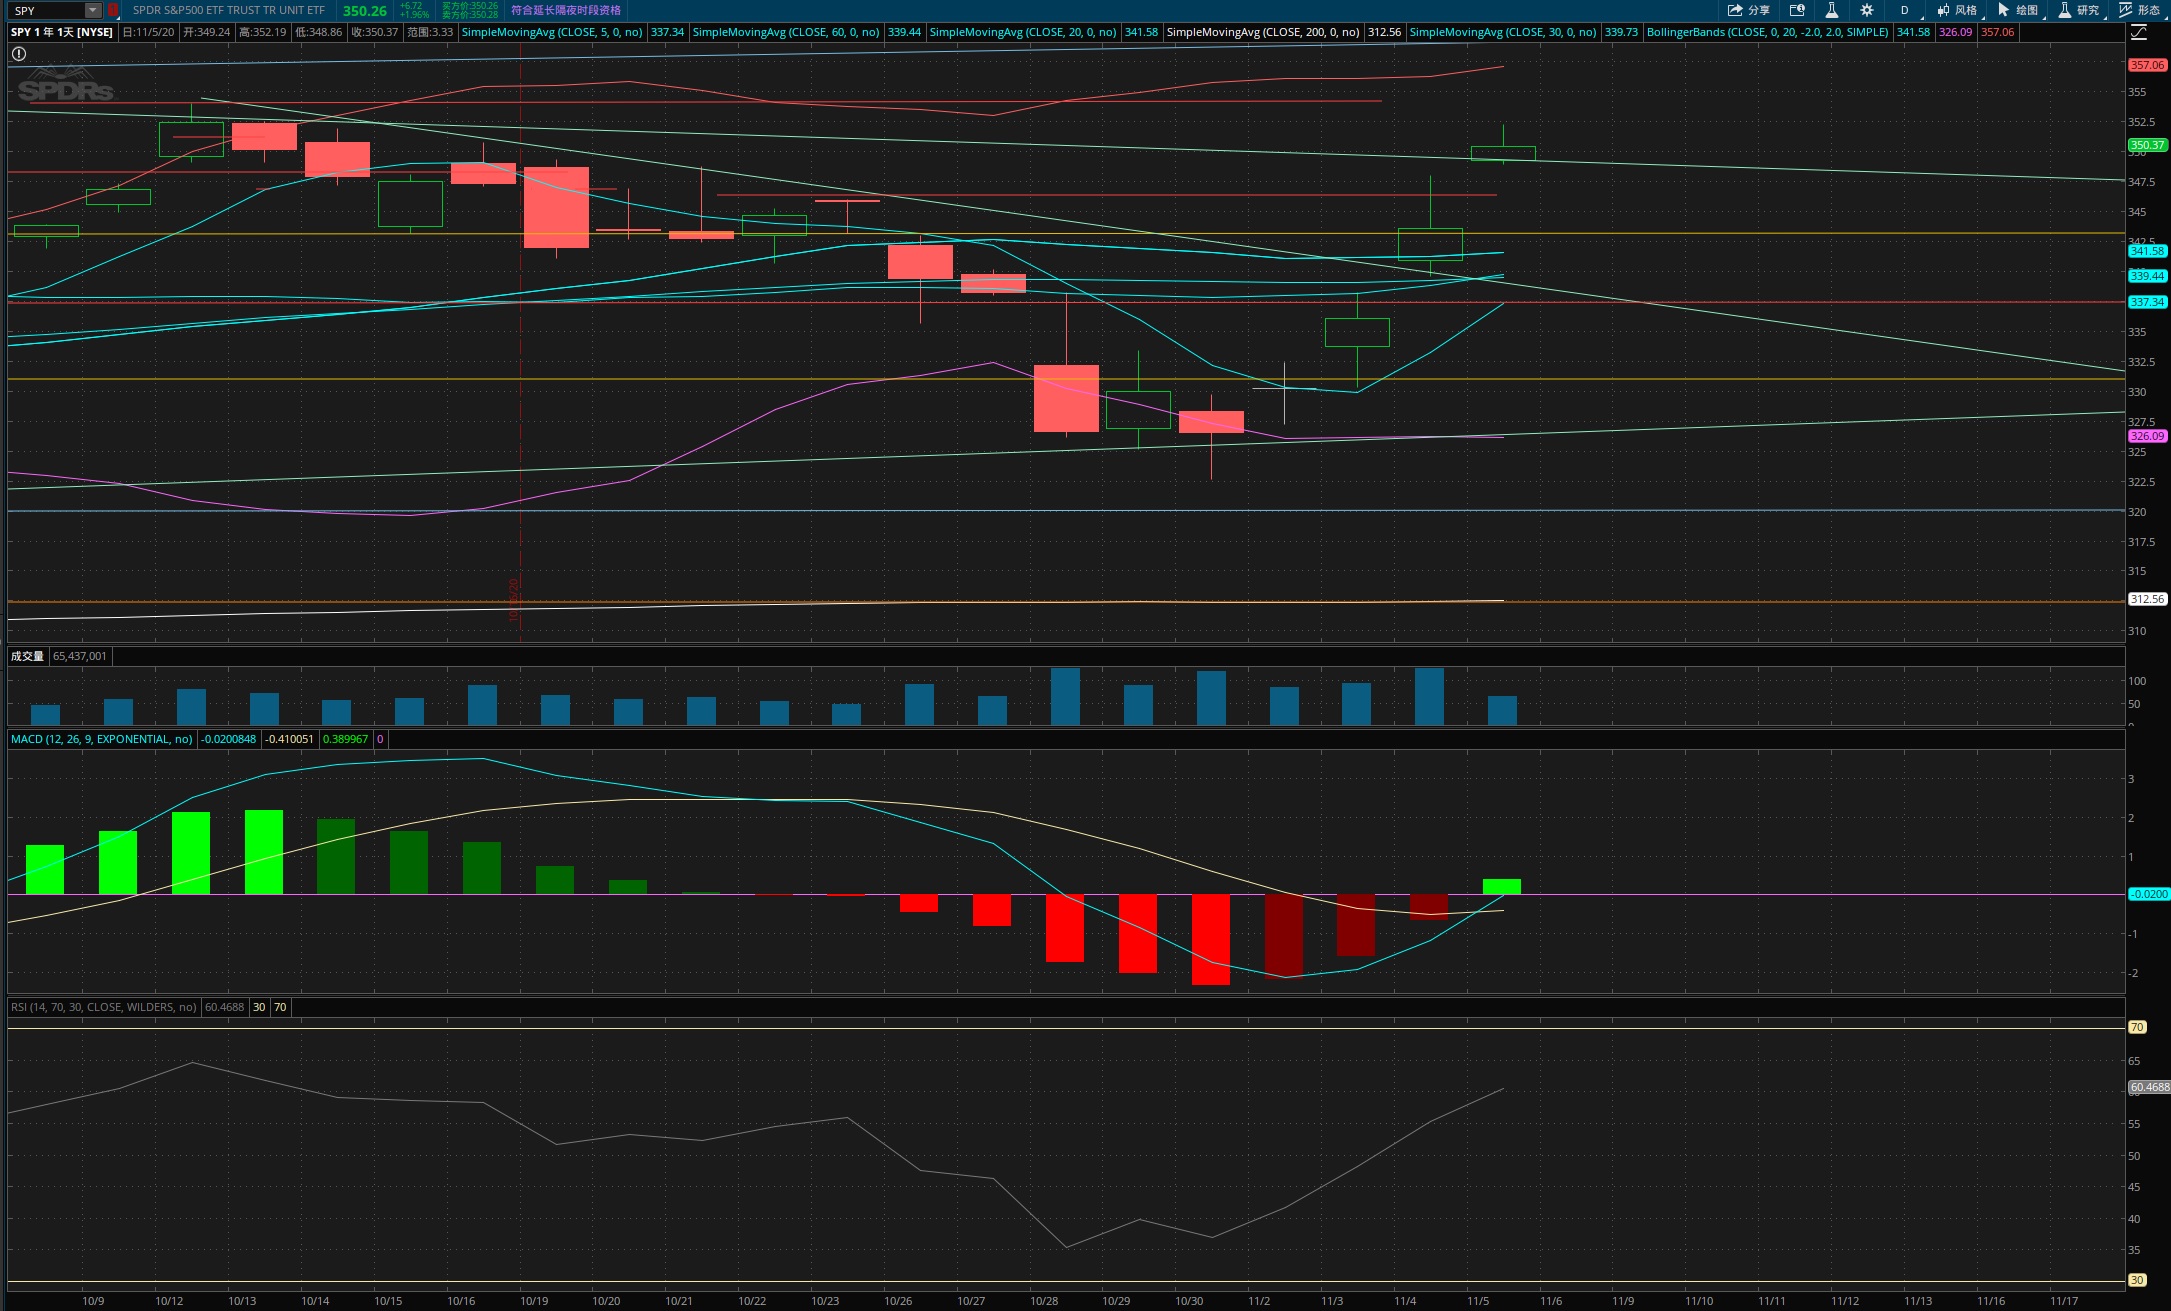Click the 337.34 price axis bubble
The width and height of the screenshot is (2171, 1311).
click(x=2147, y=302)
